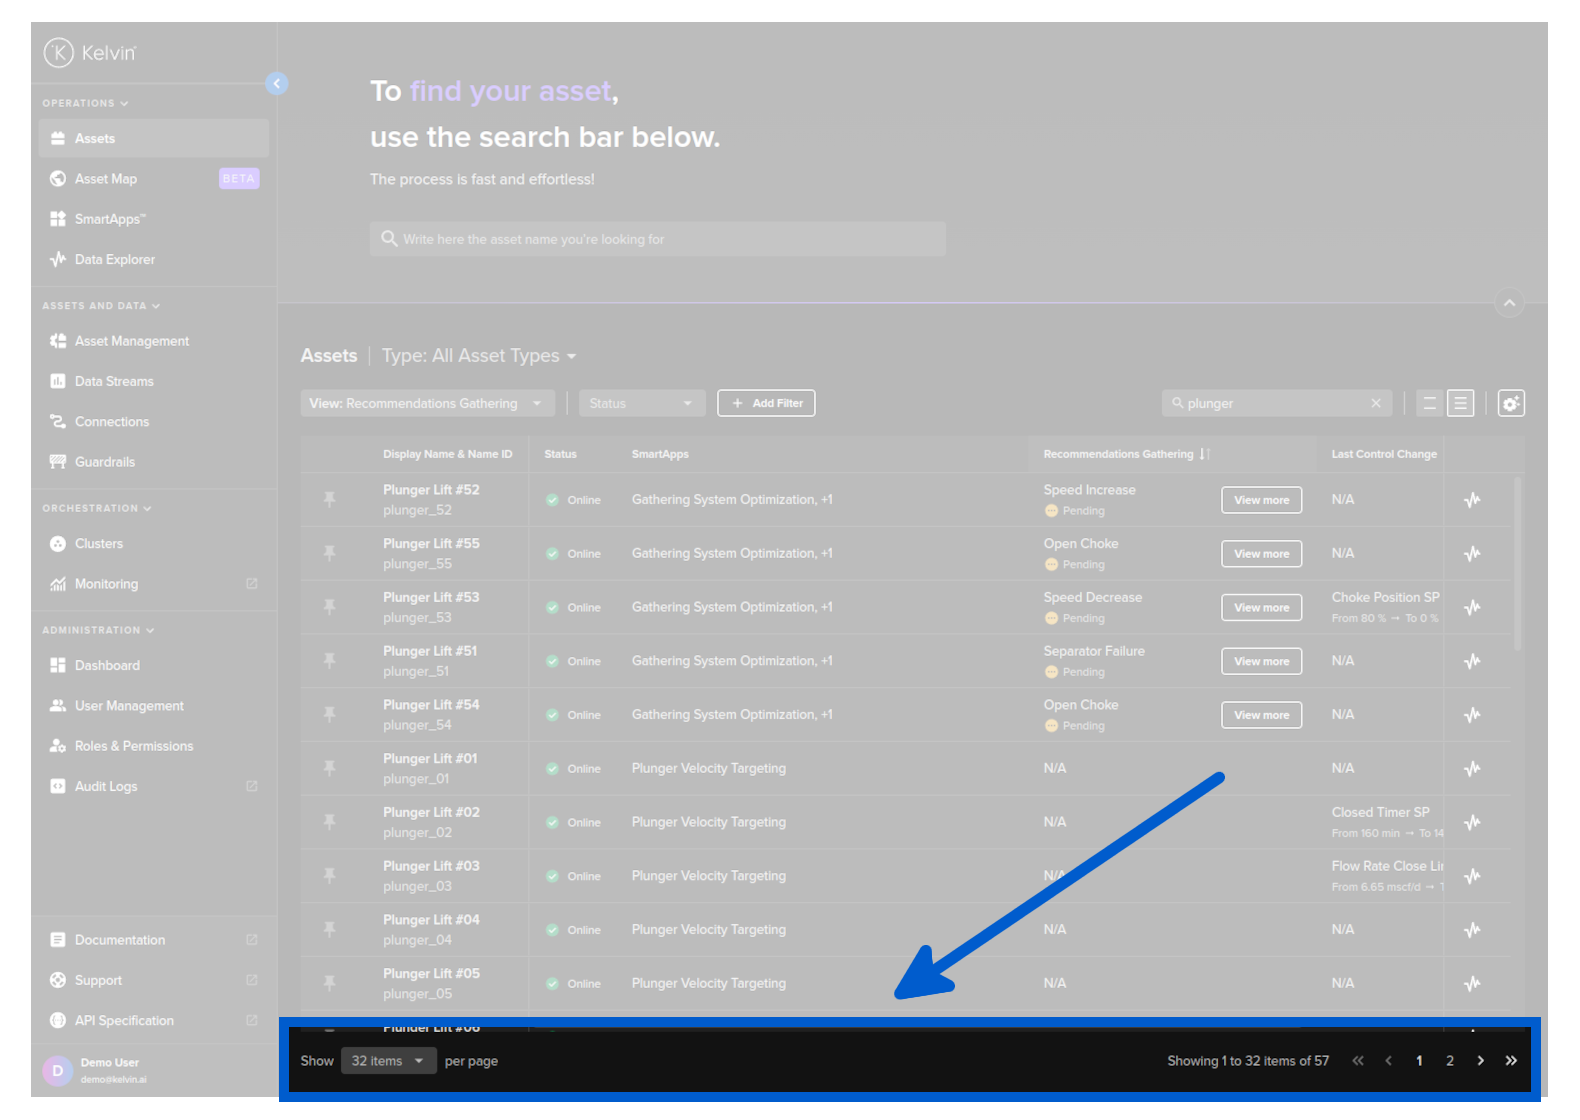Image resolution: width=1580 pixels, height=1120 pixels.
Task: Click the Add Filter button
Action: pos(766,403)
